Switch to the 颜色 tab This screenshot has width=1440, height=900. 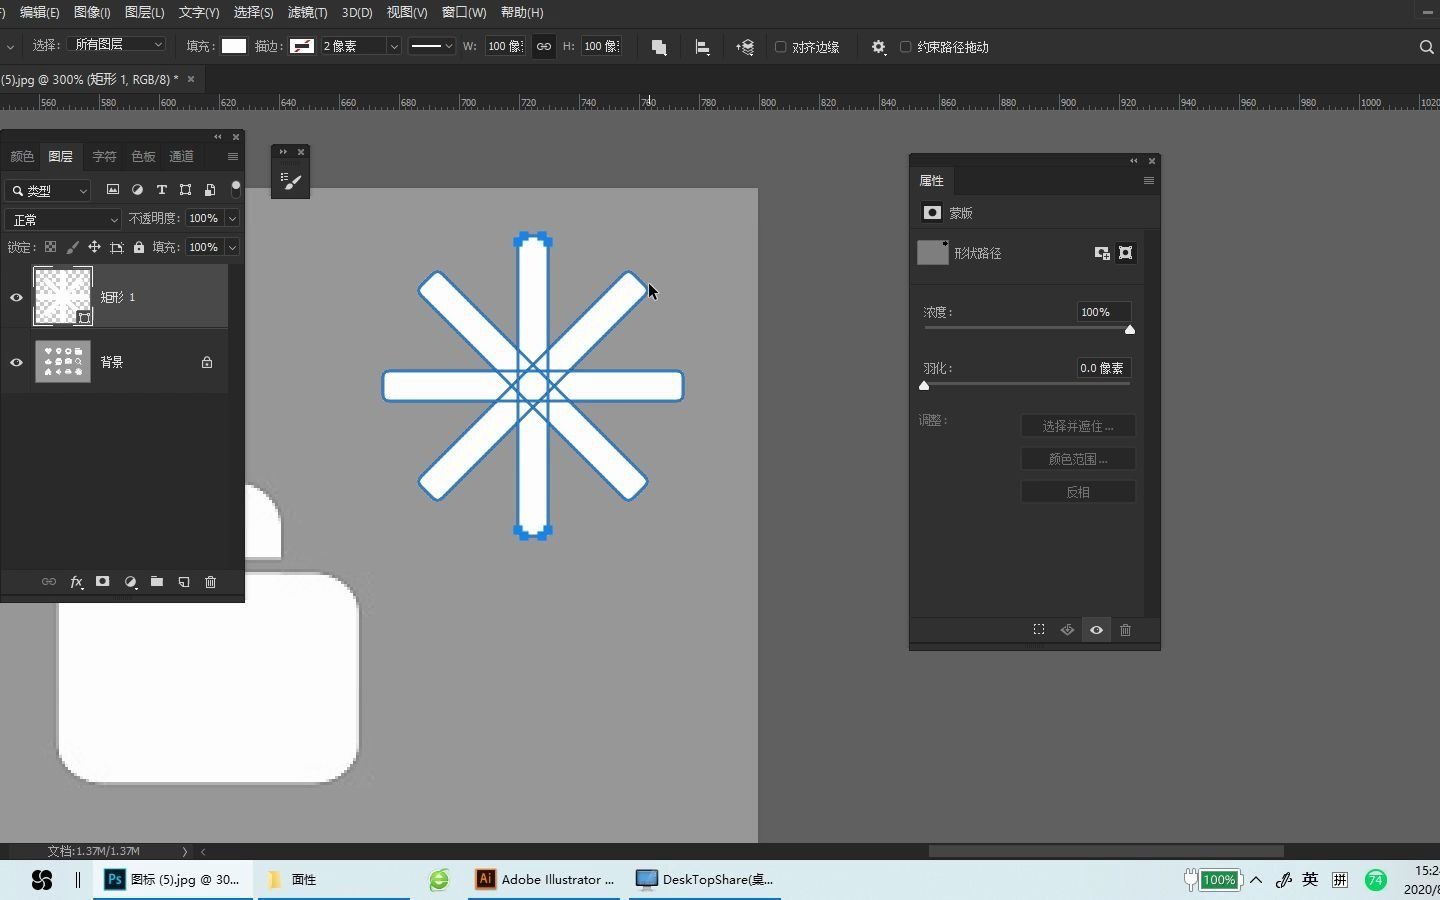(22, 157)
